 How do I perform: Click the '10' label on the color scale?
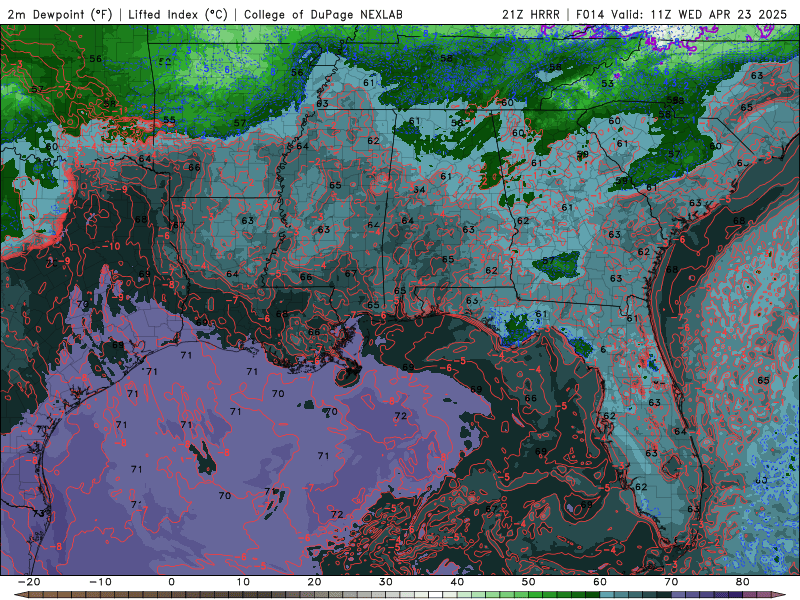click(x=243, y=582)
